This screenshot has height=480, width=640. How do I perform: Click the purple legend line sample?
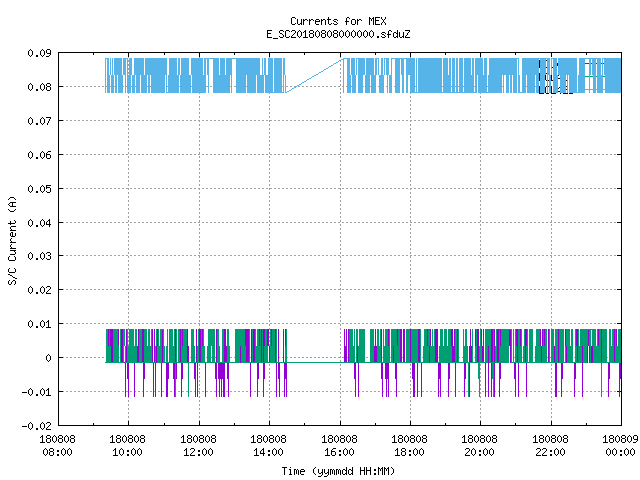point(595,63)
